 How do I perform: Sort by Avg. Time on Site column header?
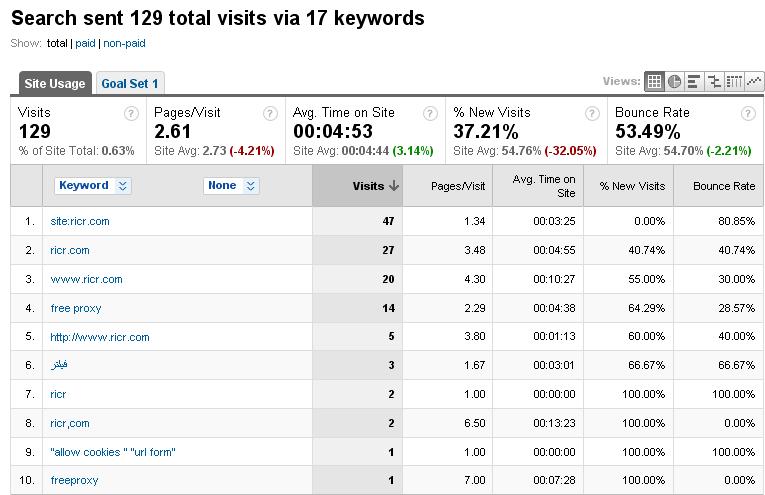click(538, 186)
